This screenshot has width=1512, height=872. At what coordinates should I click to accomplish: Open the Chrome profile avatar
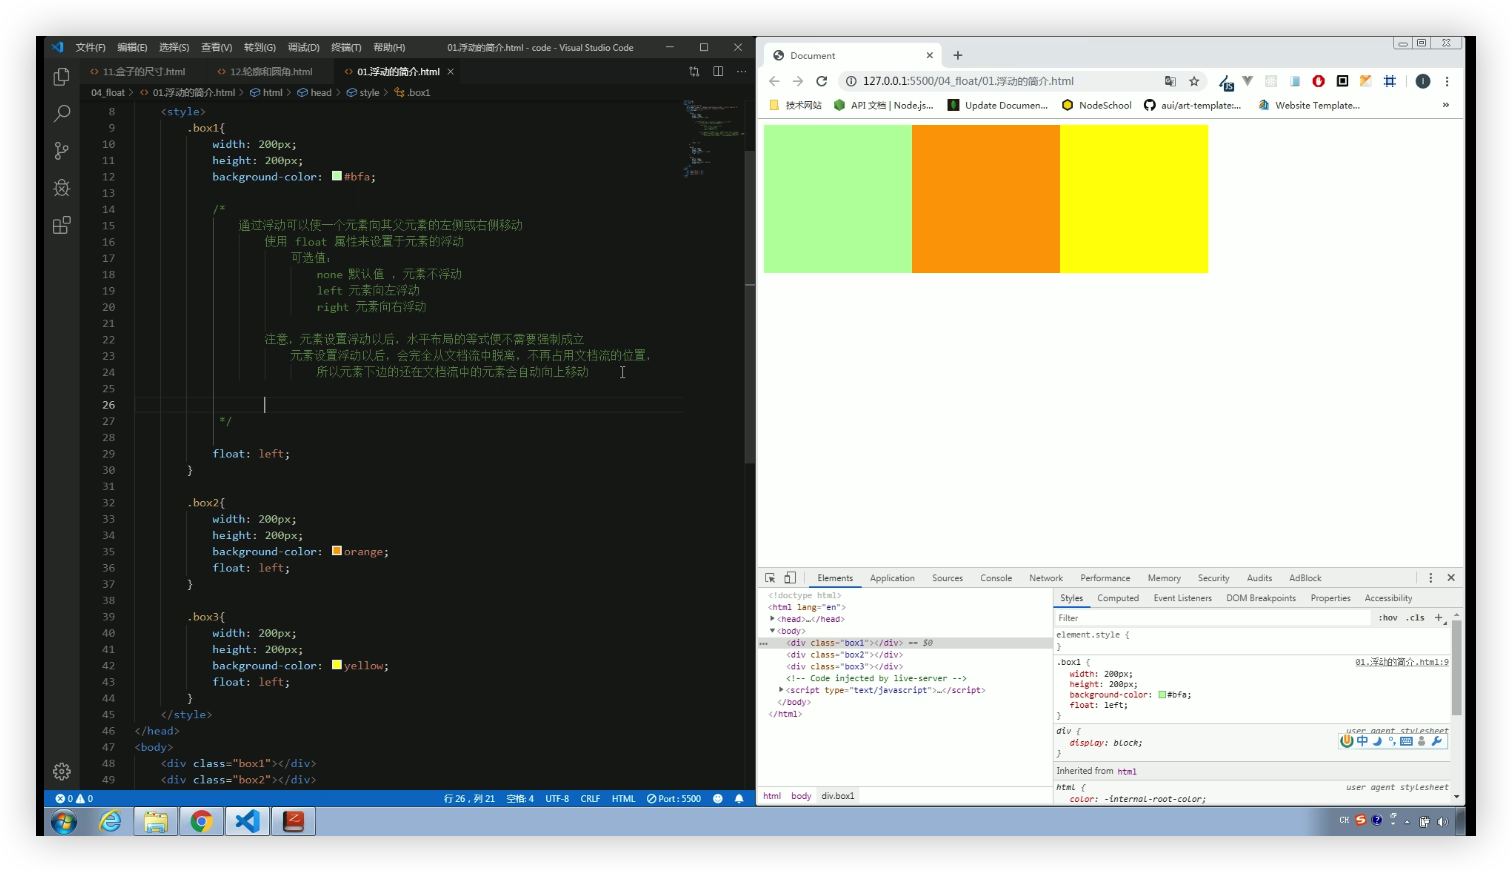click(x=1422, y=81)
